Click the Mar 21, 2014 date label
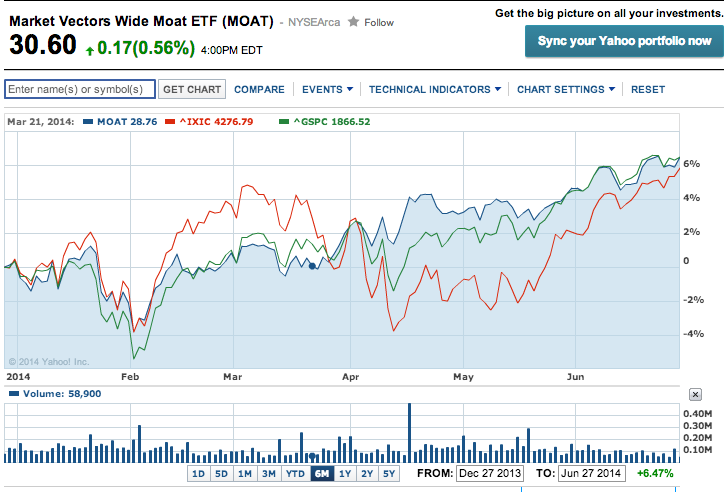Image resolution: width=725 pixels, height=492 pixels. [x=41, y=122]
